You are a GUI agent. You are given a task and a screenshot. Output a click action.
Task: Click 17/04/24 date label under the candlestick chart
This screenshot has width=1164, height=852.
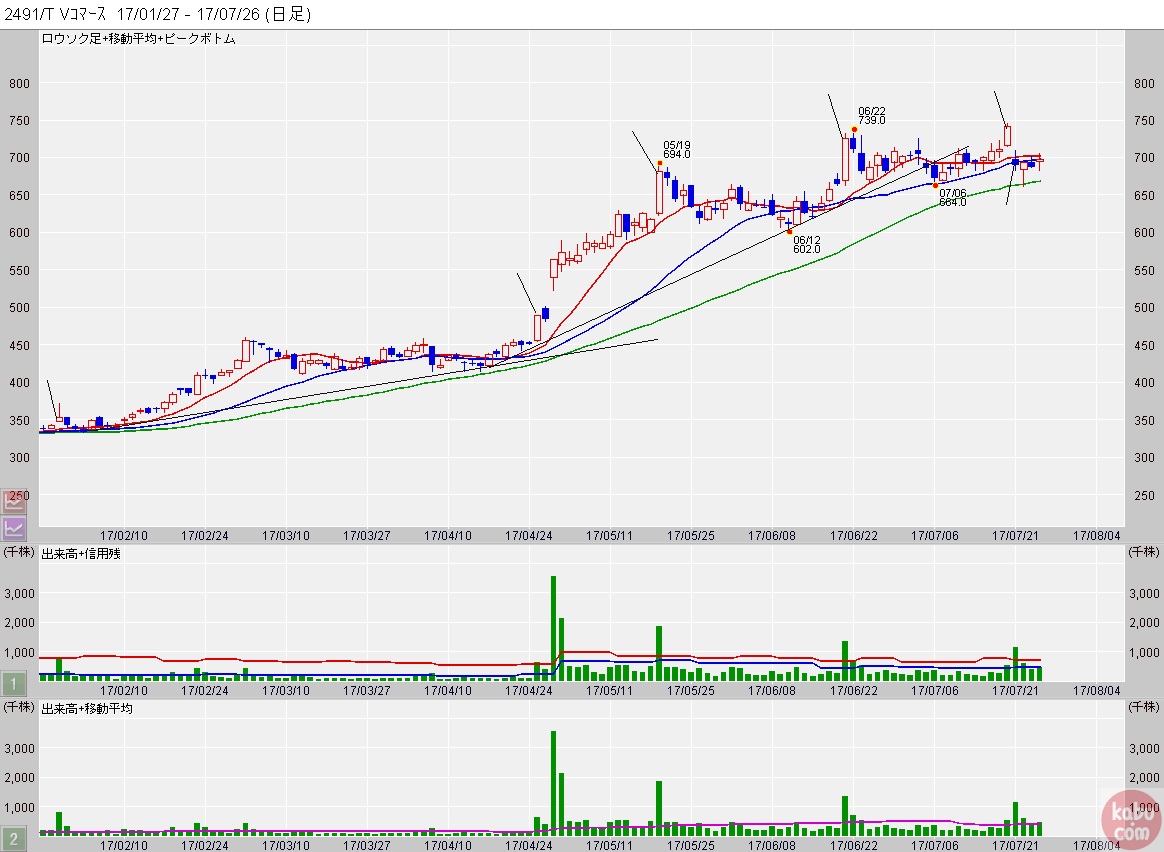coord(529,535)
